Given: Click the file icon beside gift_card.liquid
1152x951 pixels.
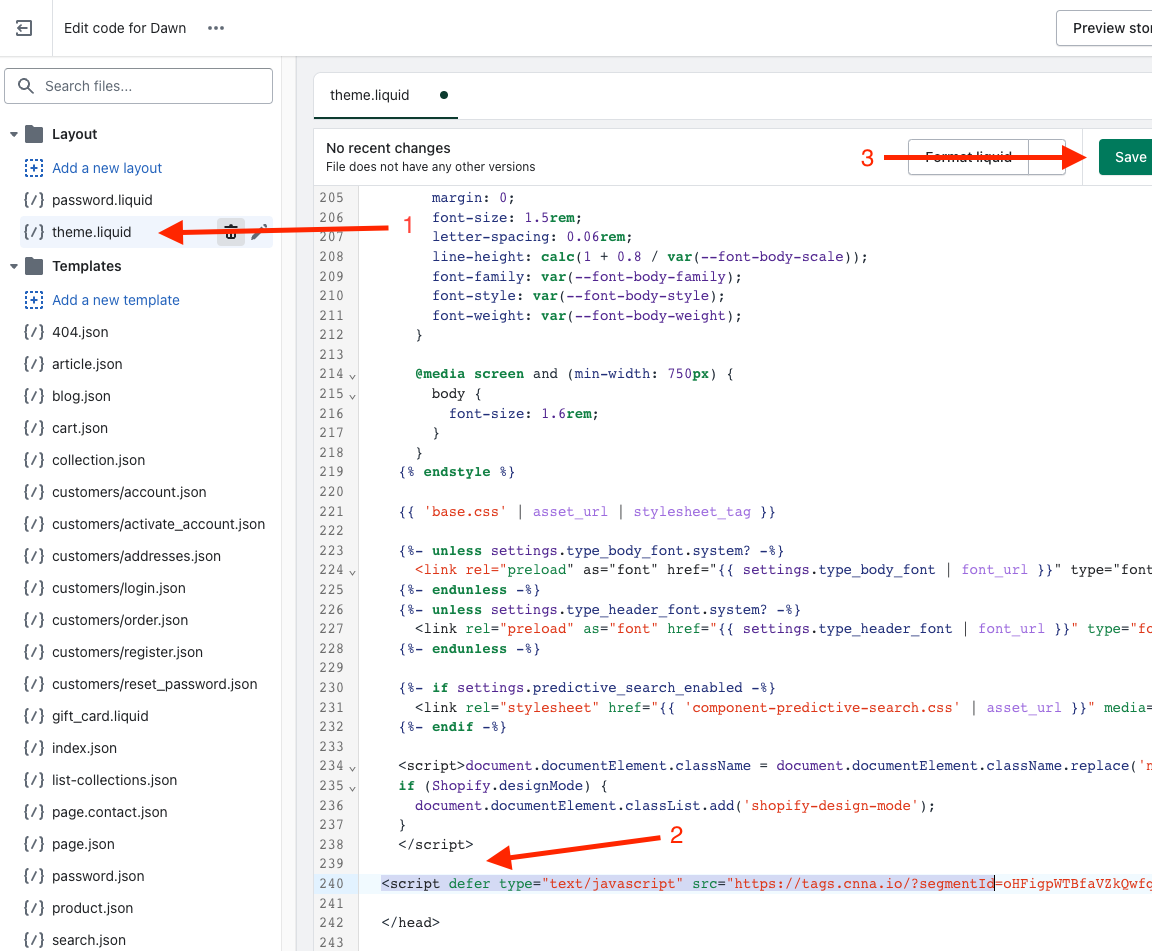Looking at the screenshot, I should 34,715.
